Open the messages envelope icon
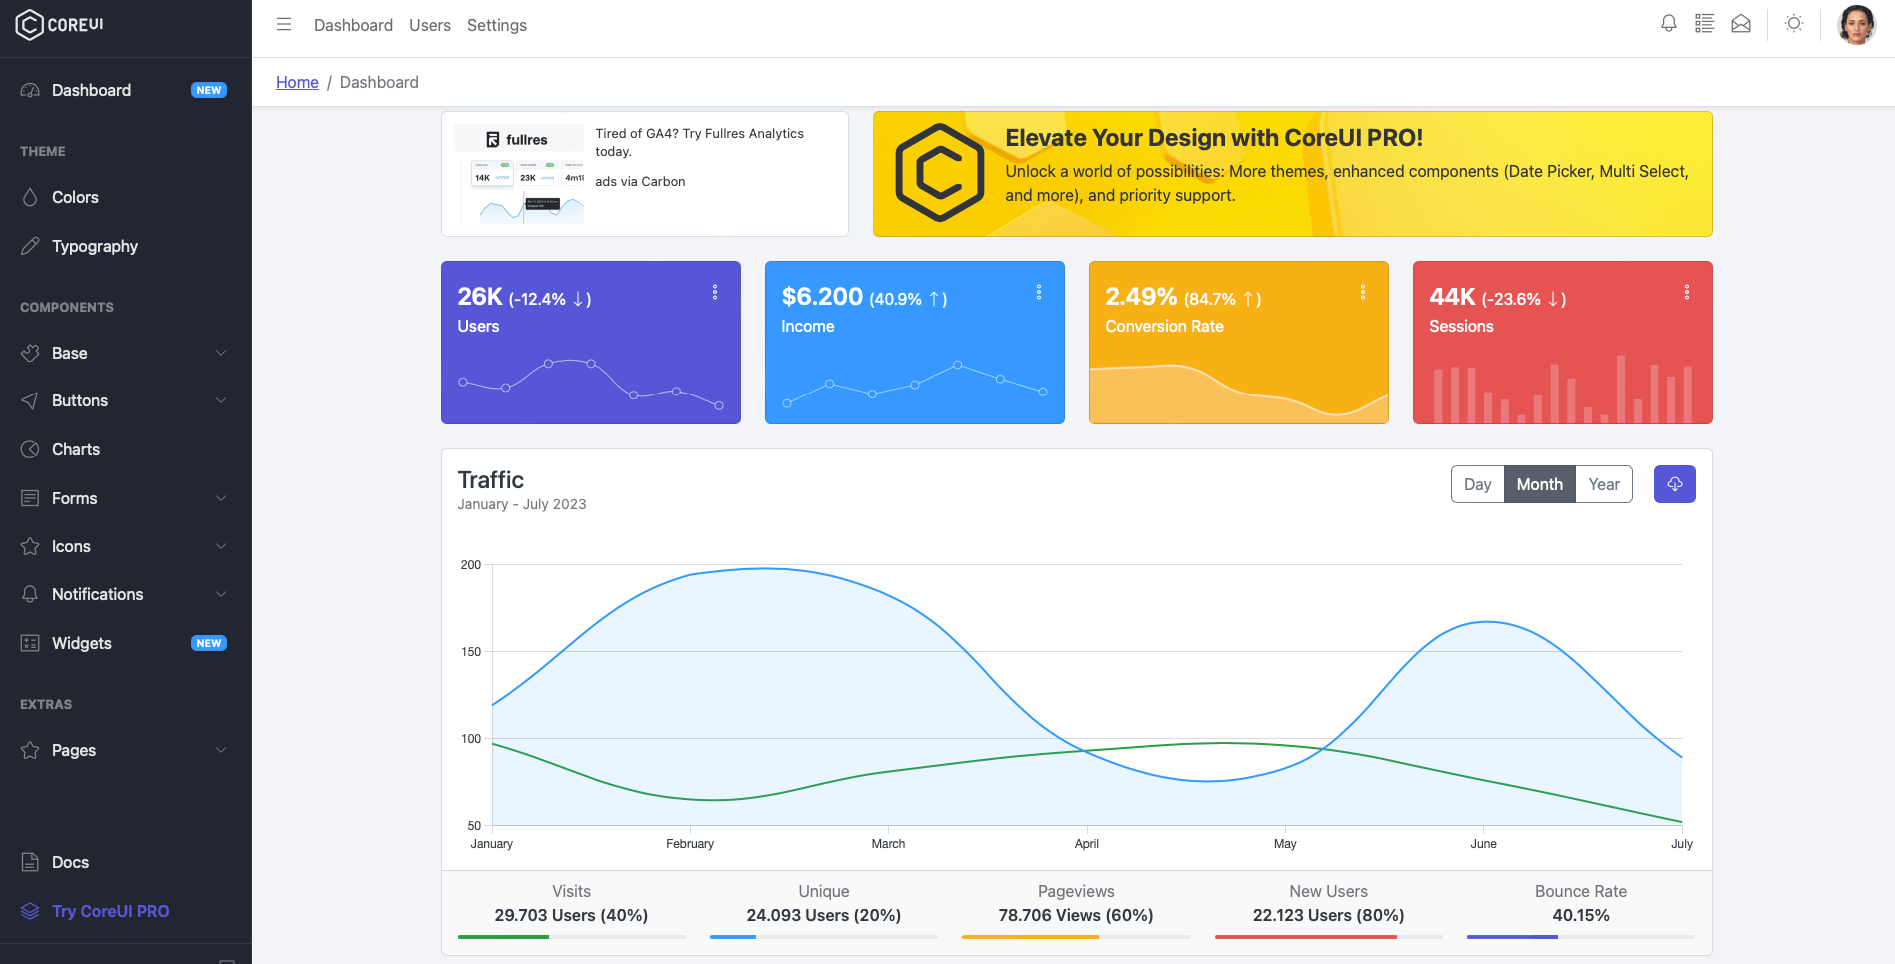The height and width of the screenshot is (964, 1895). coord(1741,23)
